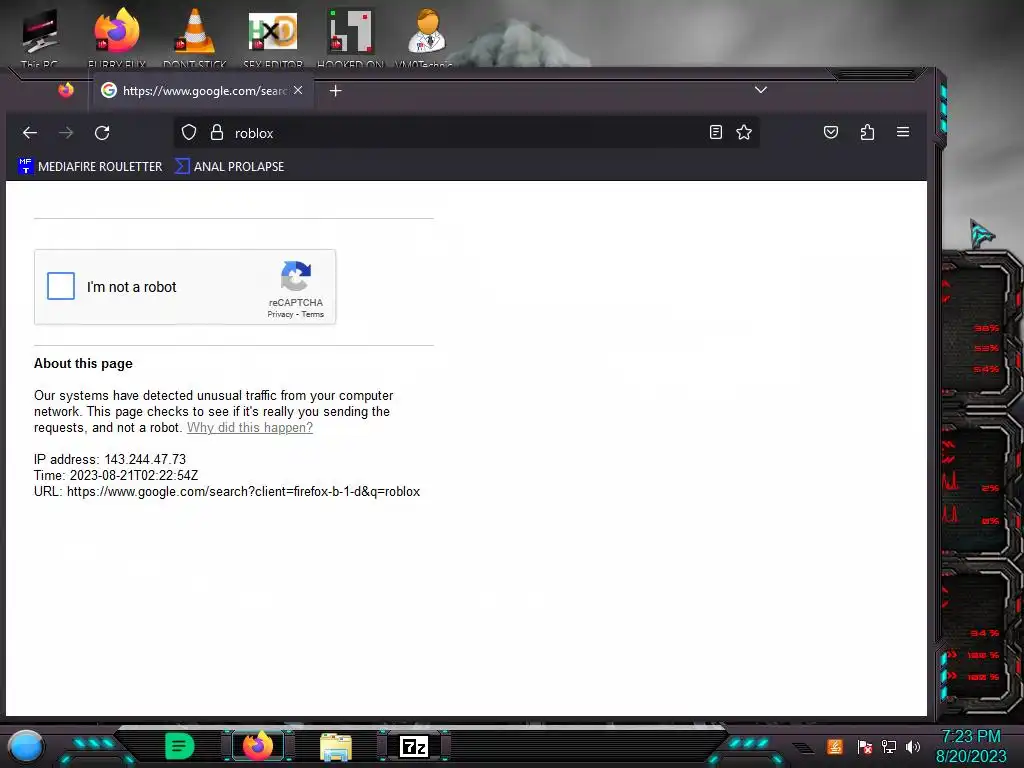Open a new tab with plus button
Screen dimensions: 1024x768
point(336,91)
